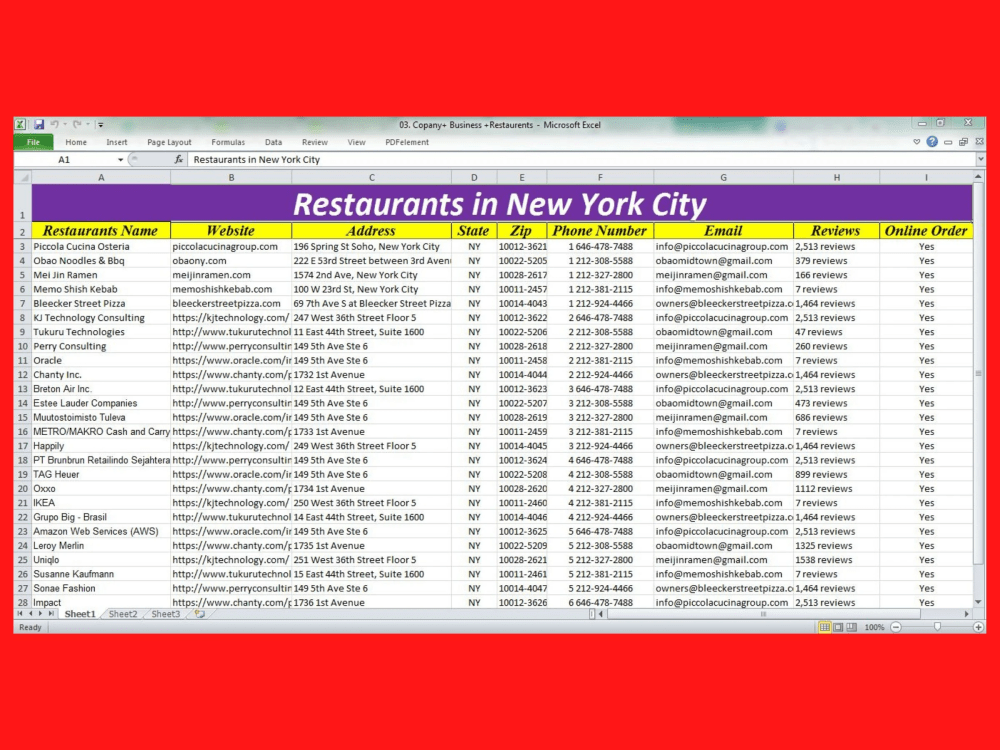Open the File tab
The height and width of the screenshot is (750, 1000).
coord(33,142)
